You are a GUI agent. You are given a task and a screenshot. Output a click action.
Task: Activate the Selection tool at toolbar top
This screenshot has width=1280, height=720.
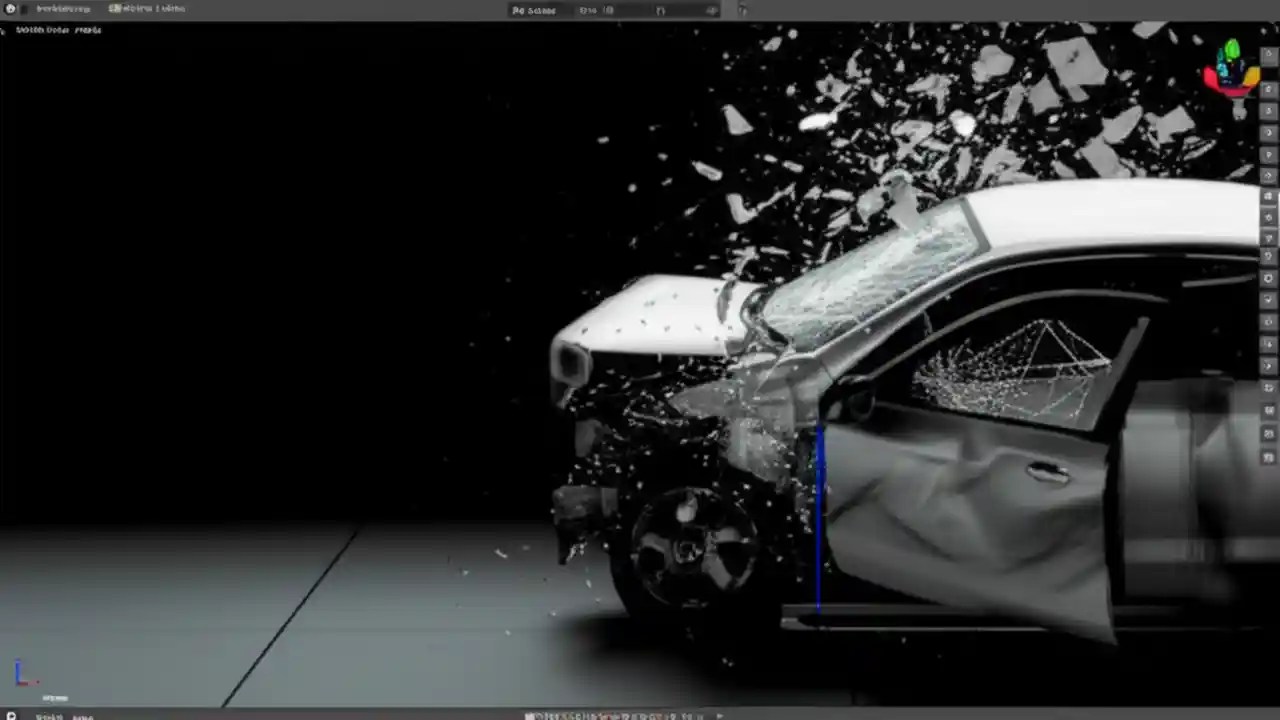(x=1268, y=56)
